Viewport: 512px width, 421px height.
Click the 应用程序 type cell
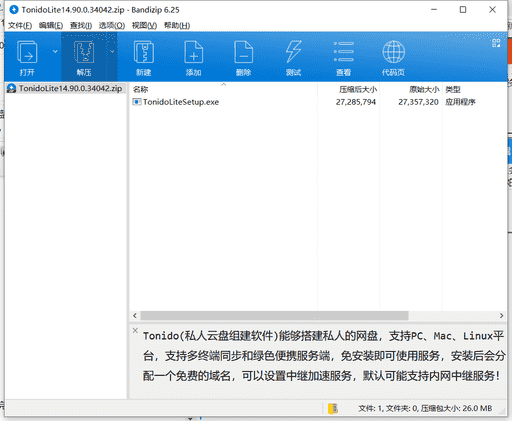tap(460, 102)
